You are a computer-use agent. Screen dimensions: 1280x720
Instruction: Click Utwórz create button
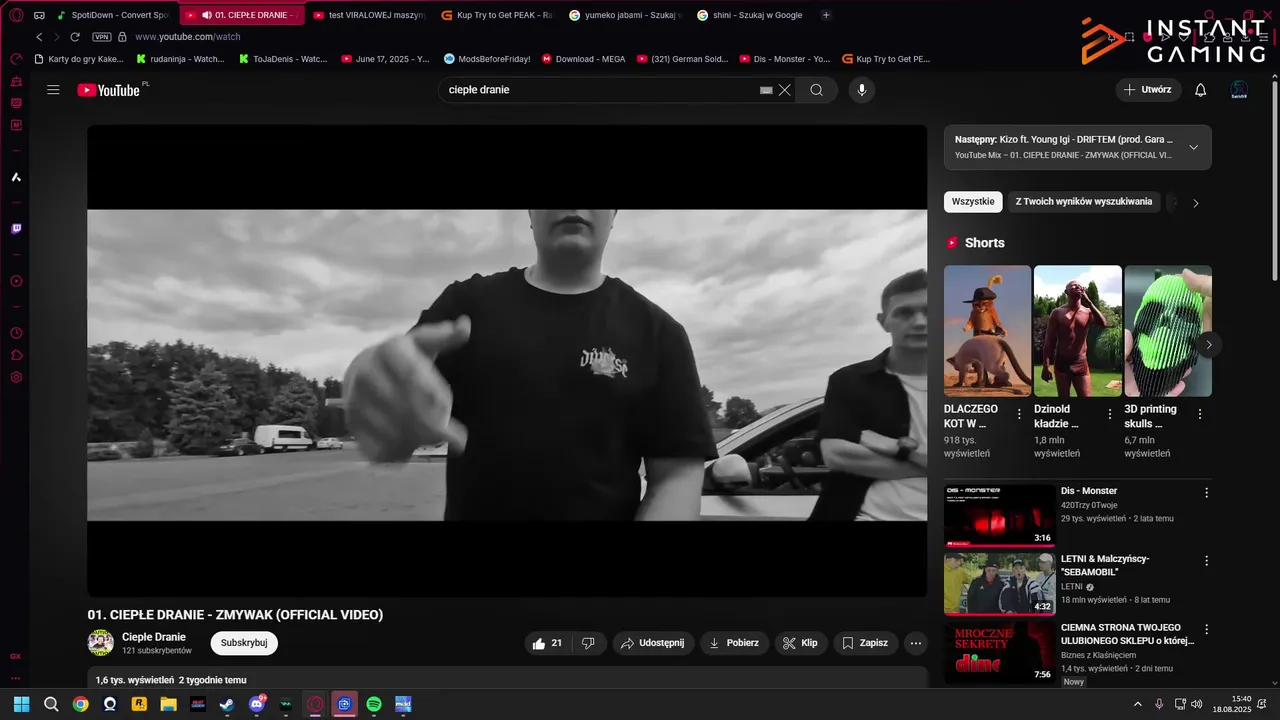pos(1147,90)
